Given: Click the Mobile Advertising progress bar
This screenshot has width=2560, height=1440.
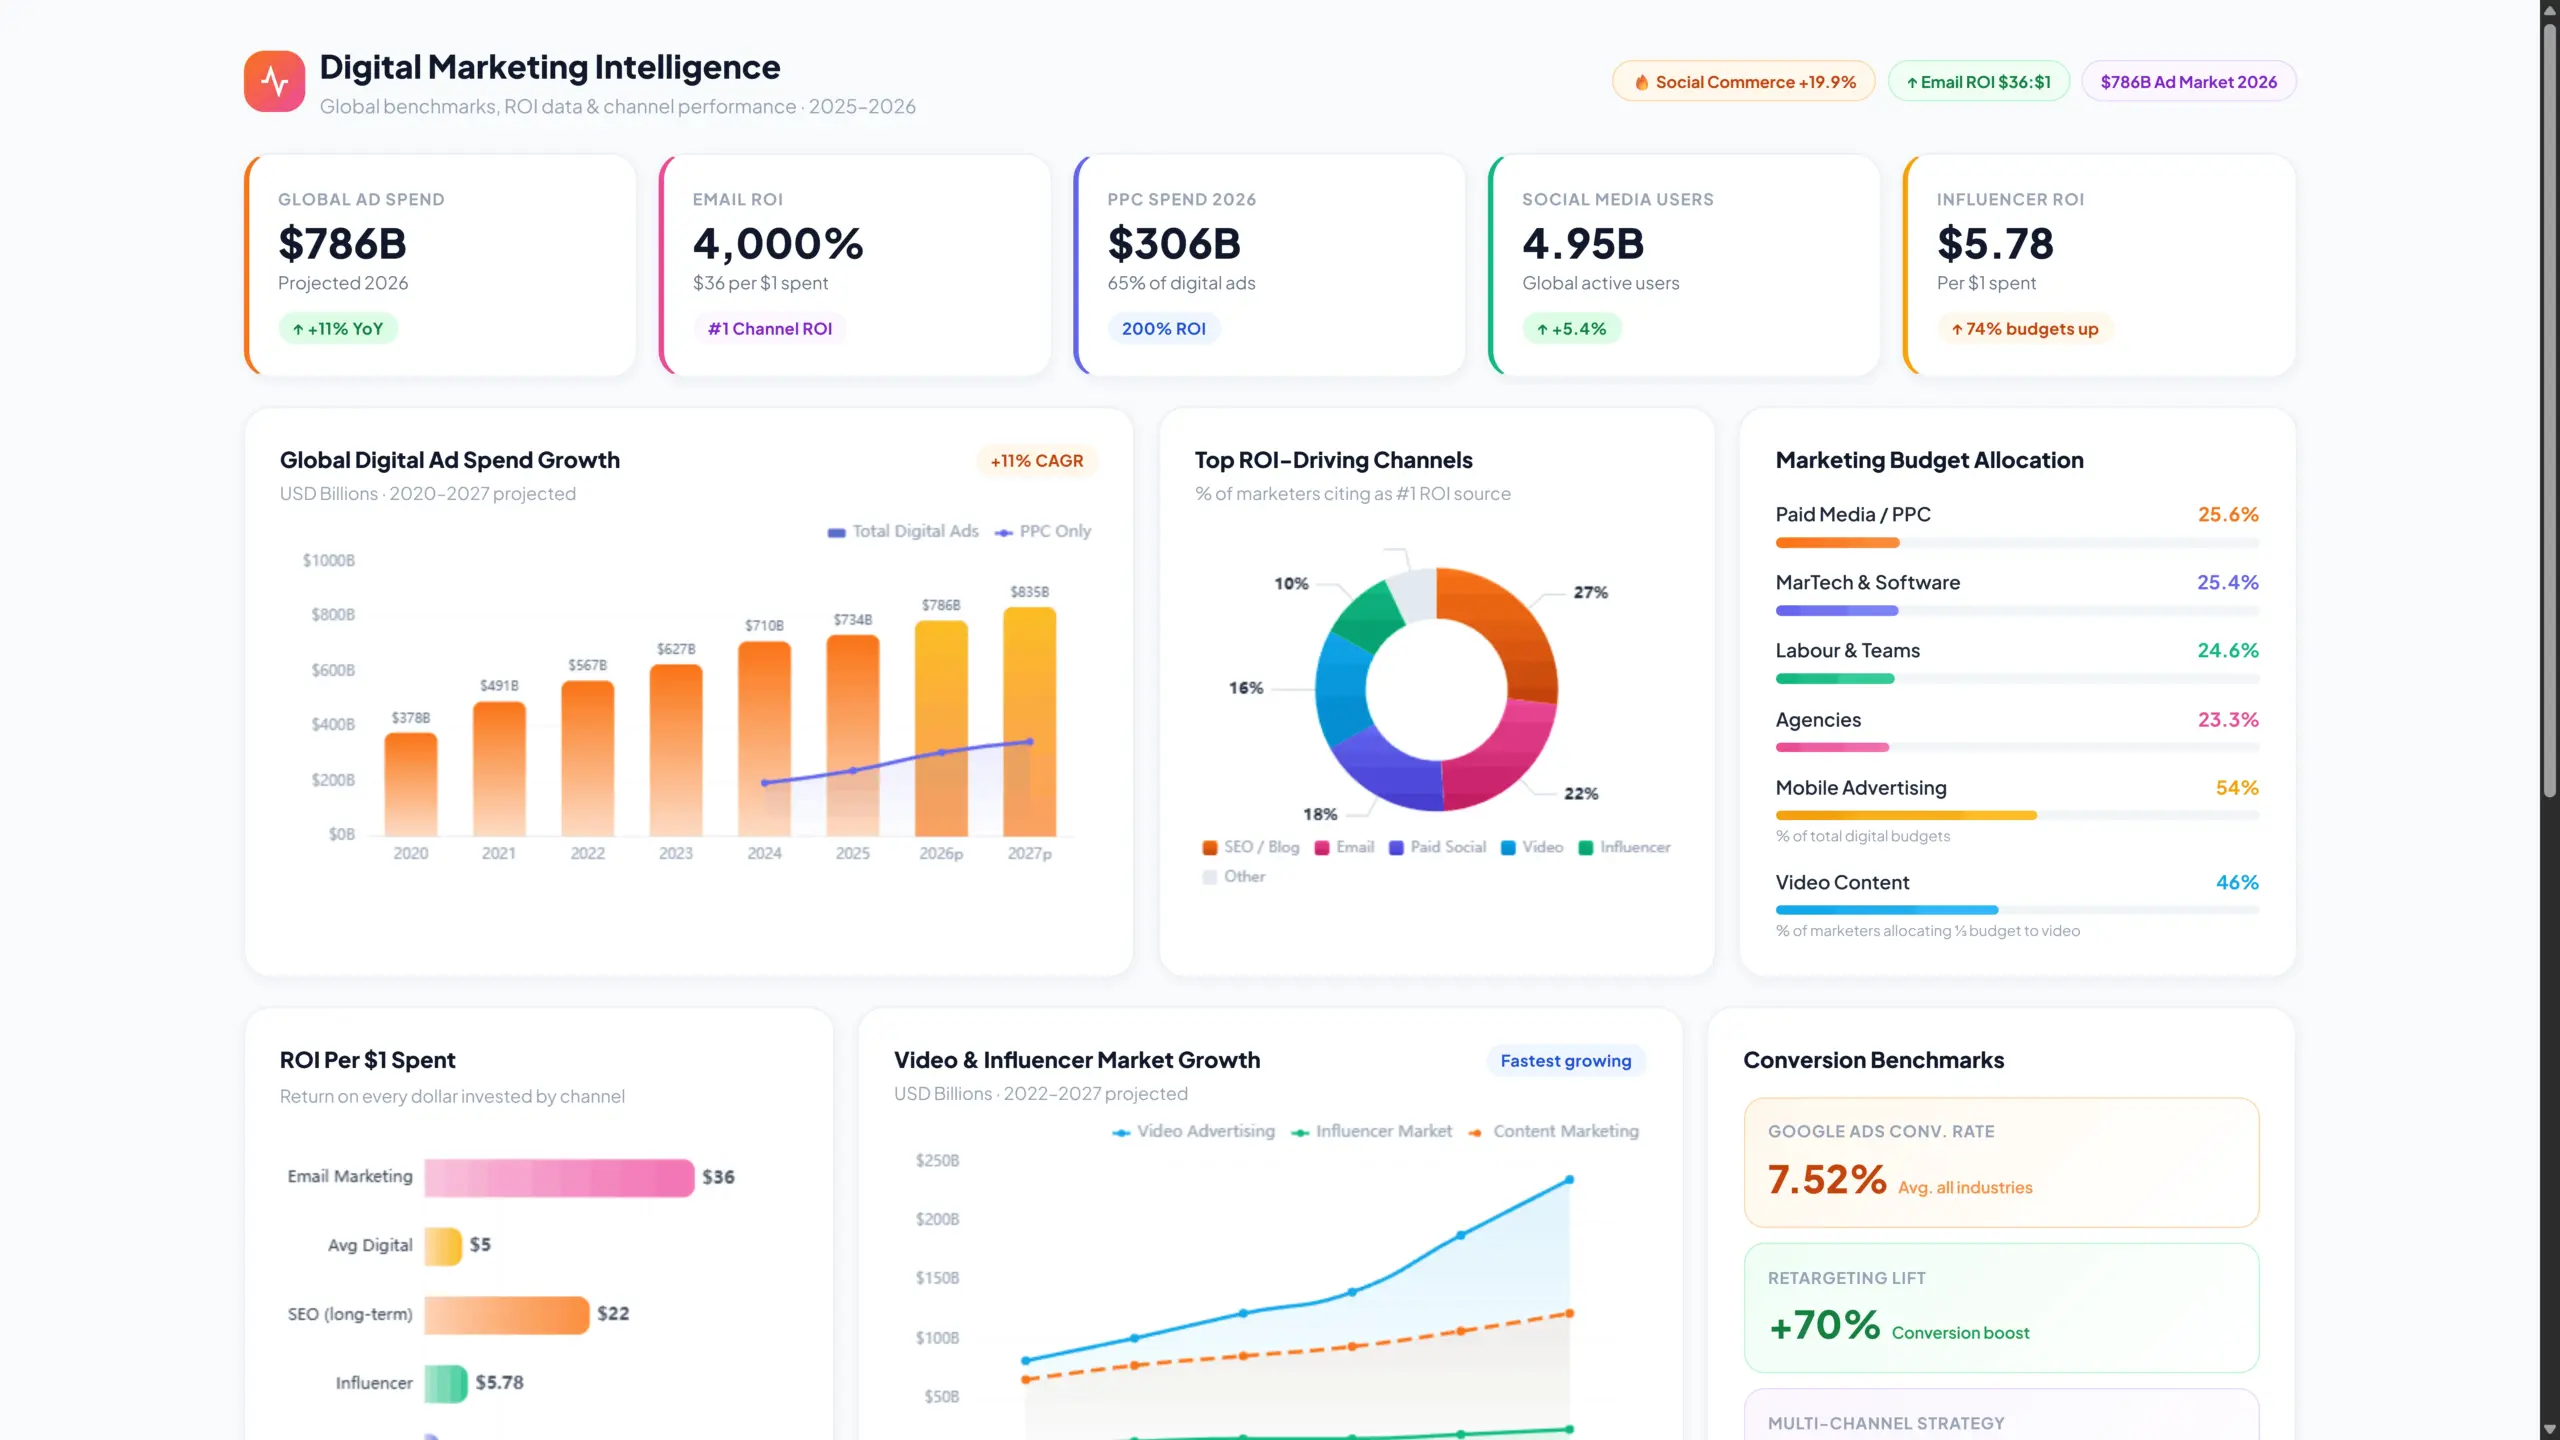Looking at the screenshot, I should pyautogui.click(x=2017, y=816).
